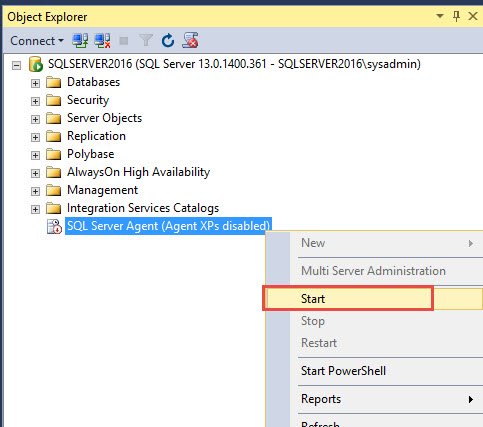The image size is (483, 427).
Task: Click the Replication folder icon
Action: pyautogui.click(x=53, y=136)
